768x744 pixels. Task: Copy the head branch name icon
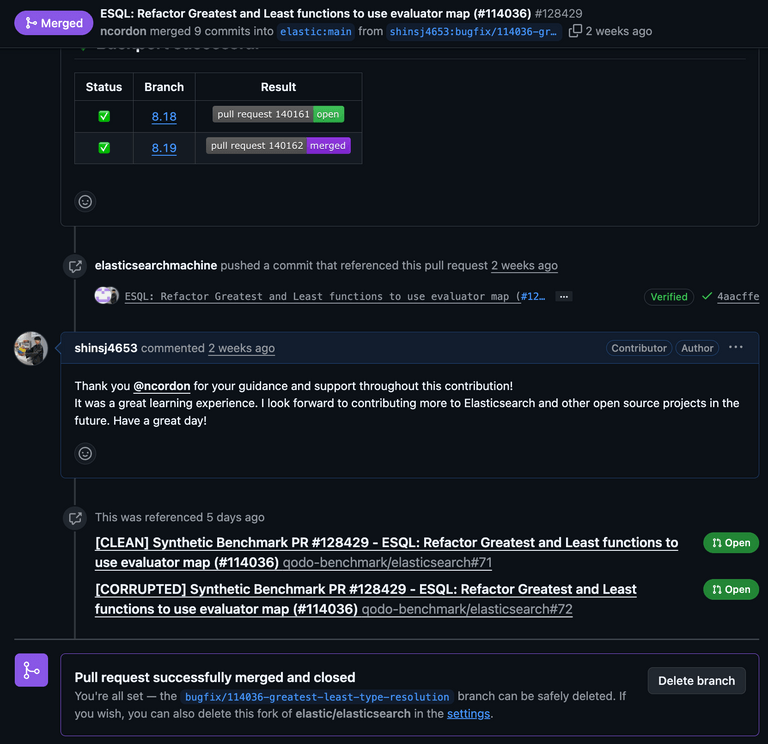575,31
